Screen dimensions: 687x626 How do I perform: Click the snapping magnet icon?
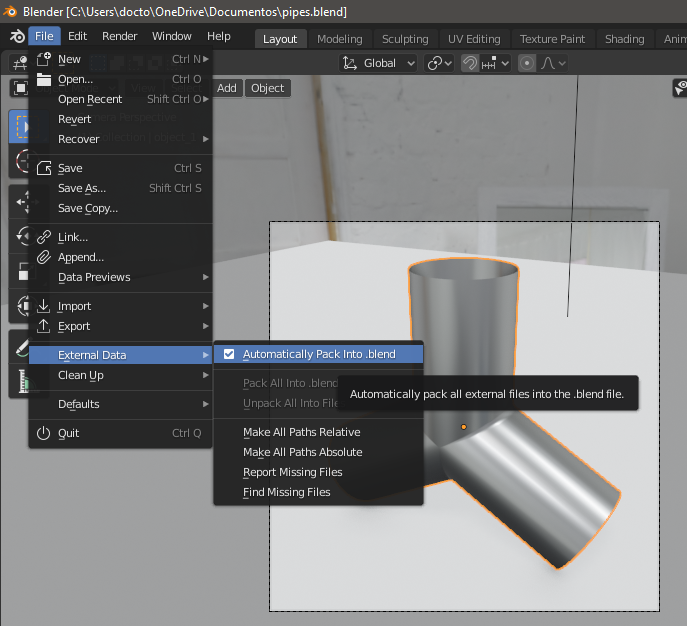click(470, 63)
